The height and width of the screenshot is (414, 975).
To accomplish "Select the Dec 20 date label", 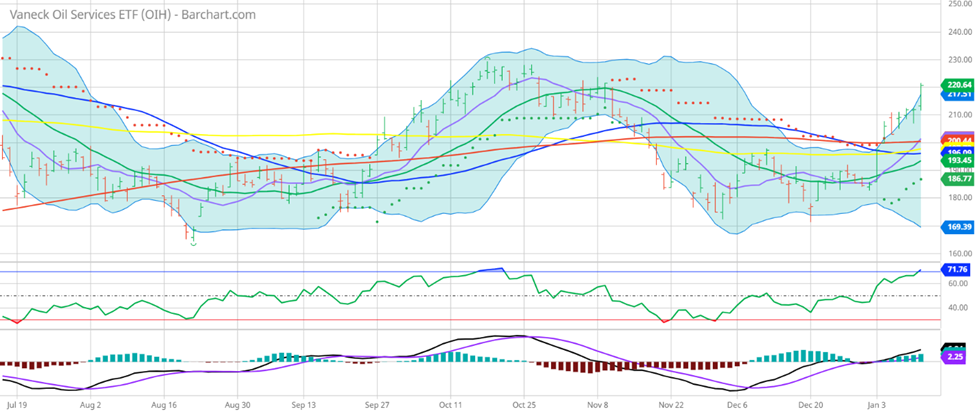I will [x=810, y=404].
